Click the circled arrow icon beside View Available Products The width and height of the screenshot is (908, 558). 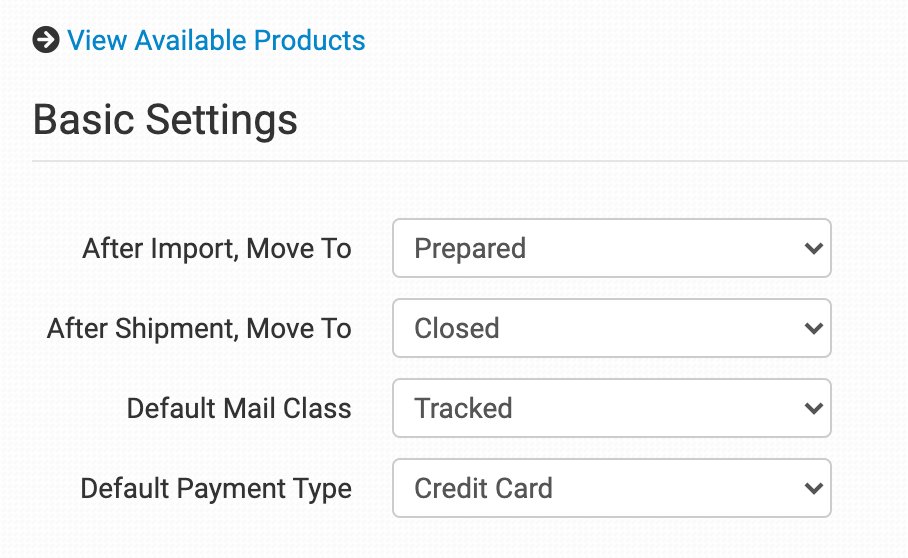pos(46,41)
